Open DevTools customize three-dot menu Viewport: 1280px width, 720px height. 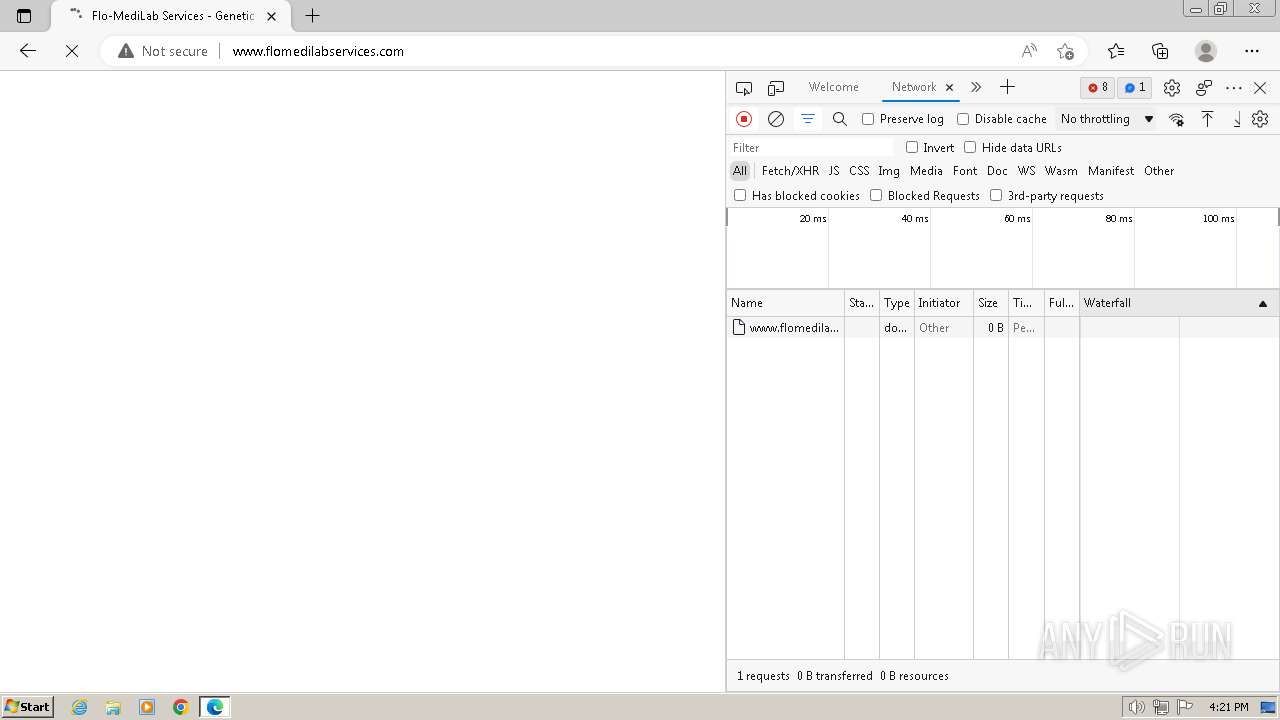pos(1234,88)
